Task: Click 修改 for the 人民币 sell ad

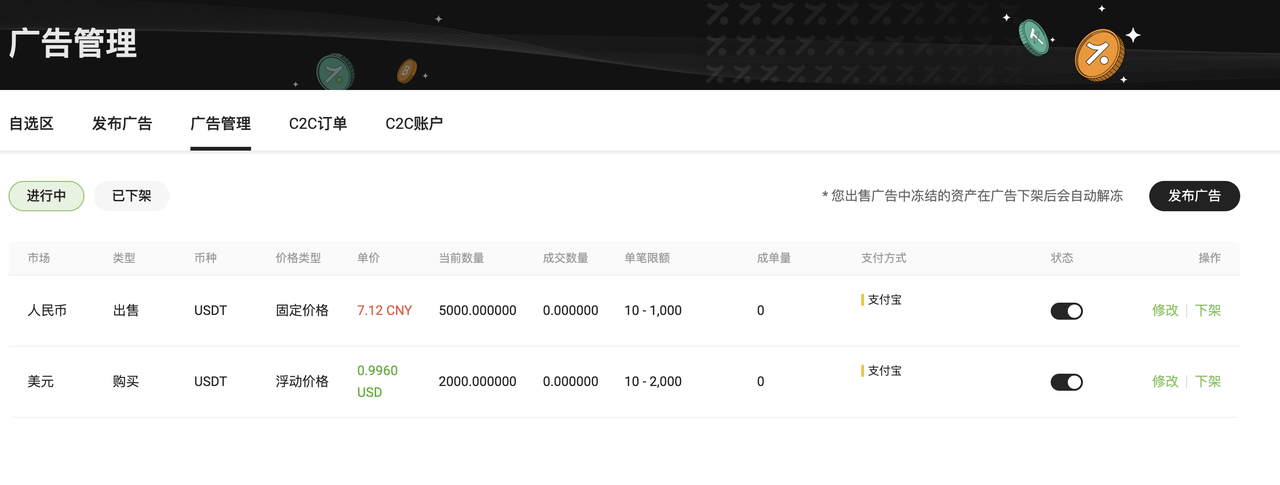Action: tap(1165, 311)
